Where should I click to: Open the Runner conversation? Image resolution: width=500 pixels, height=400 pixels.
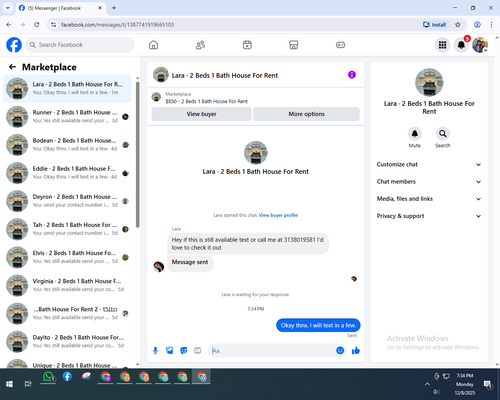(67, 117)
